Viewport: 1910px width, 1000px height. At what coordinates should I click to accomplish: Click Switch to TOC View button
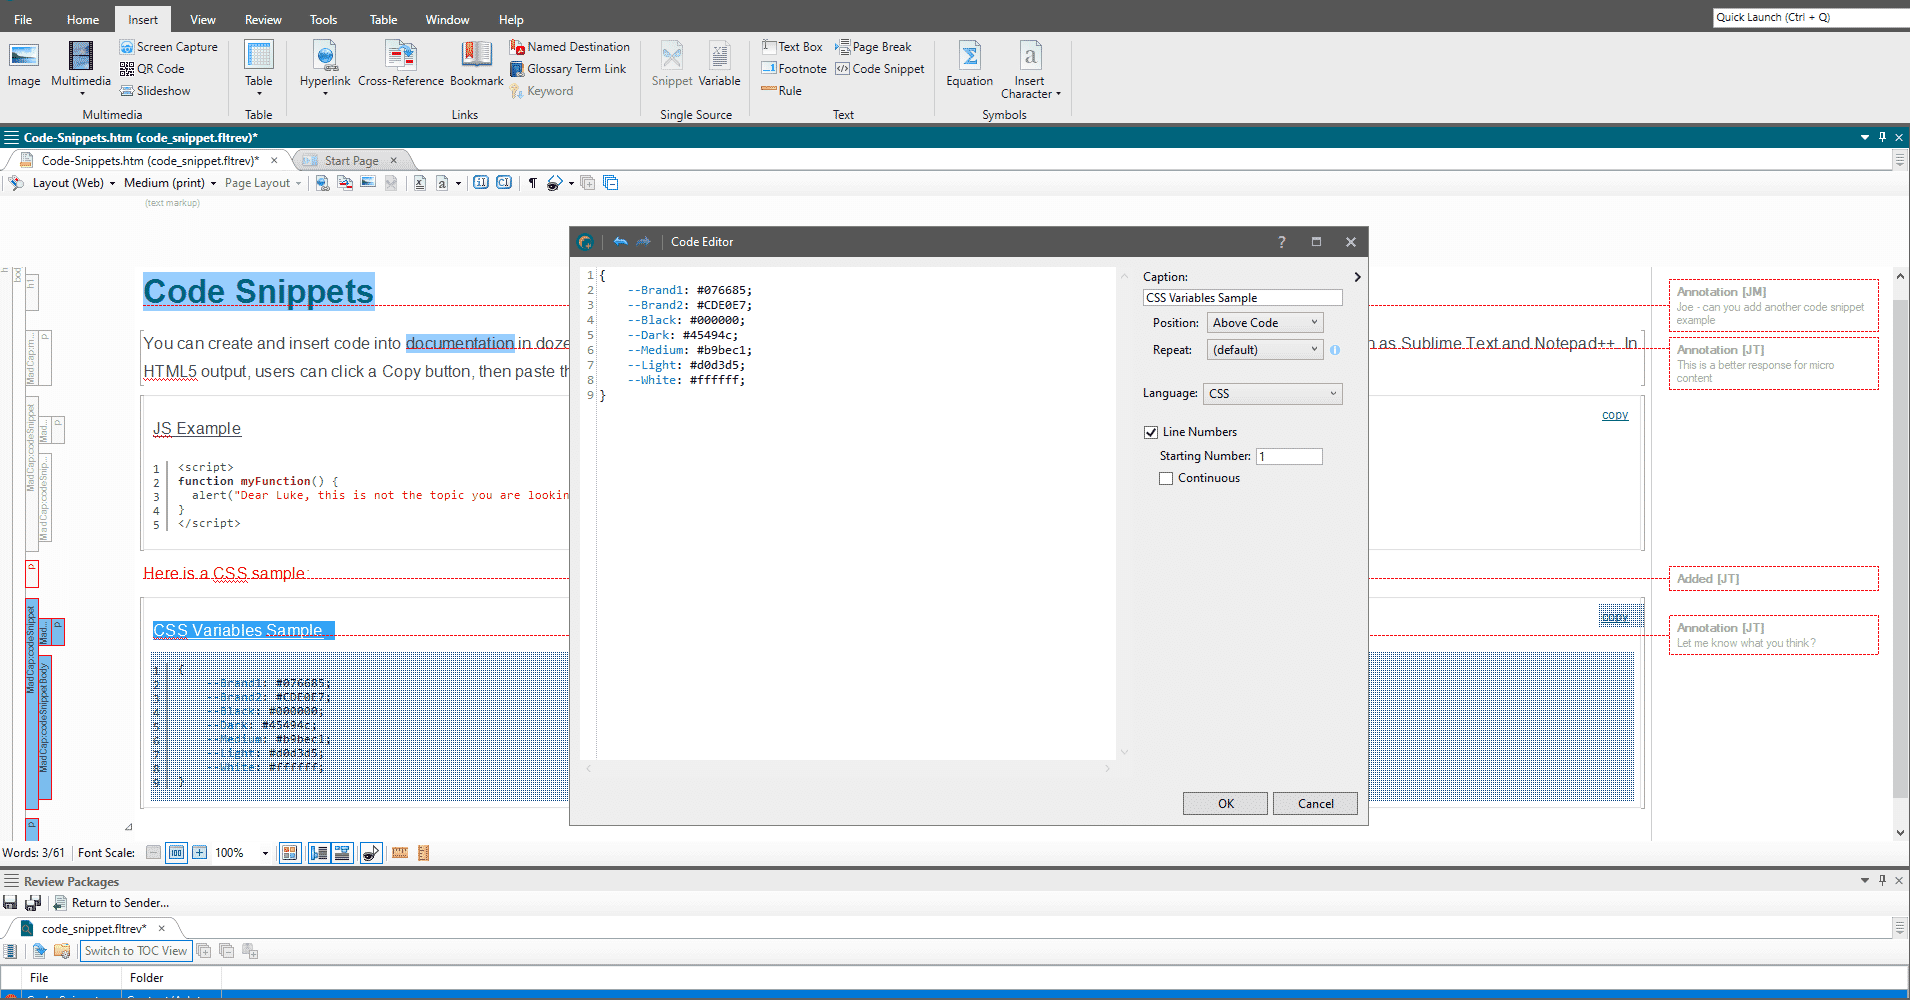(135, 951)
